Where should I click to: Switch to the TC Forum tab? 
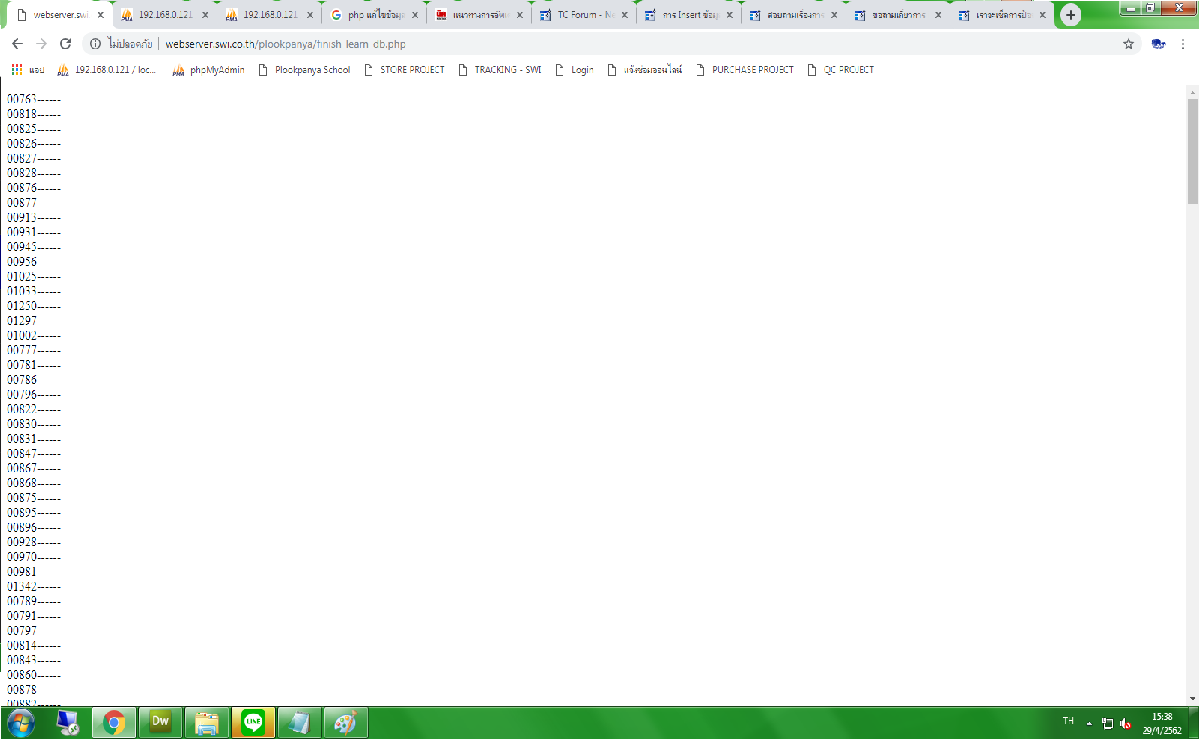coord(583,16)
